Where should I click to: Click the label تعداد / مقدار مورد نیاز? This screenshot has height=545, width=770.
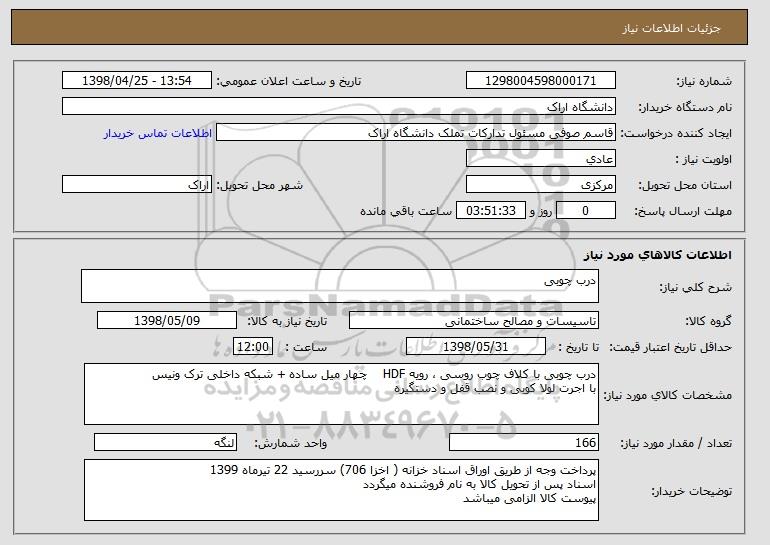click(676, 443)
